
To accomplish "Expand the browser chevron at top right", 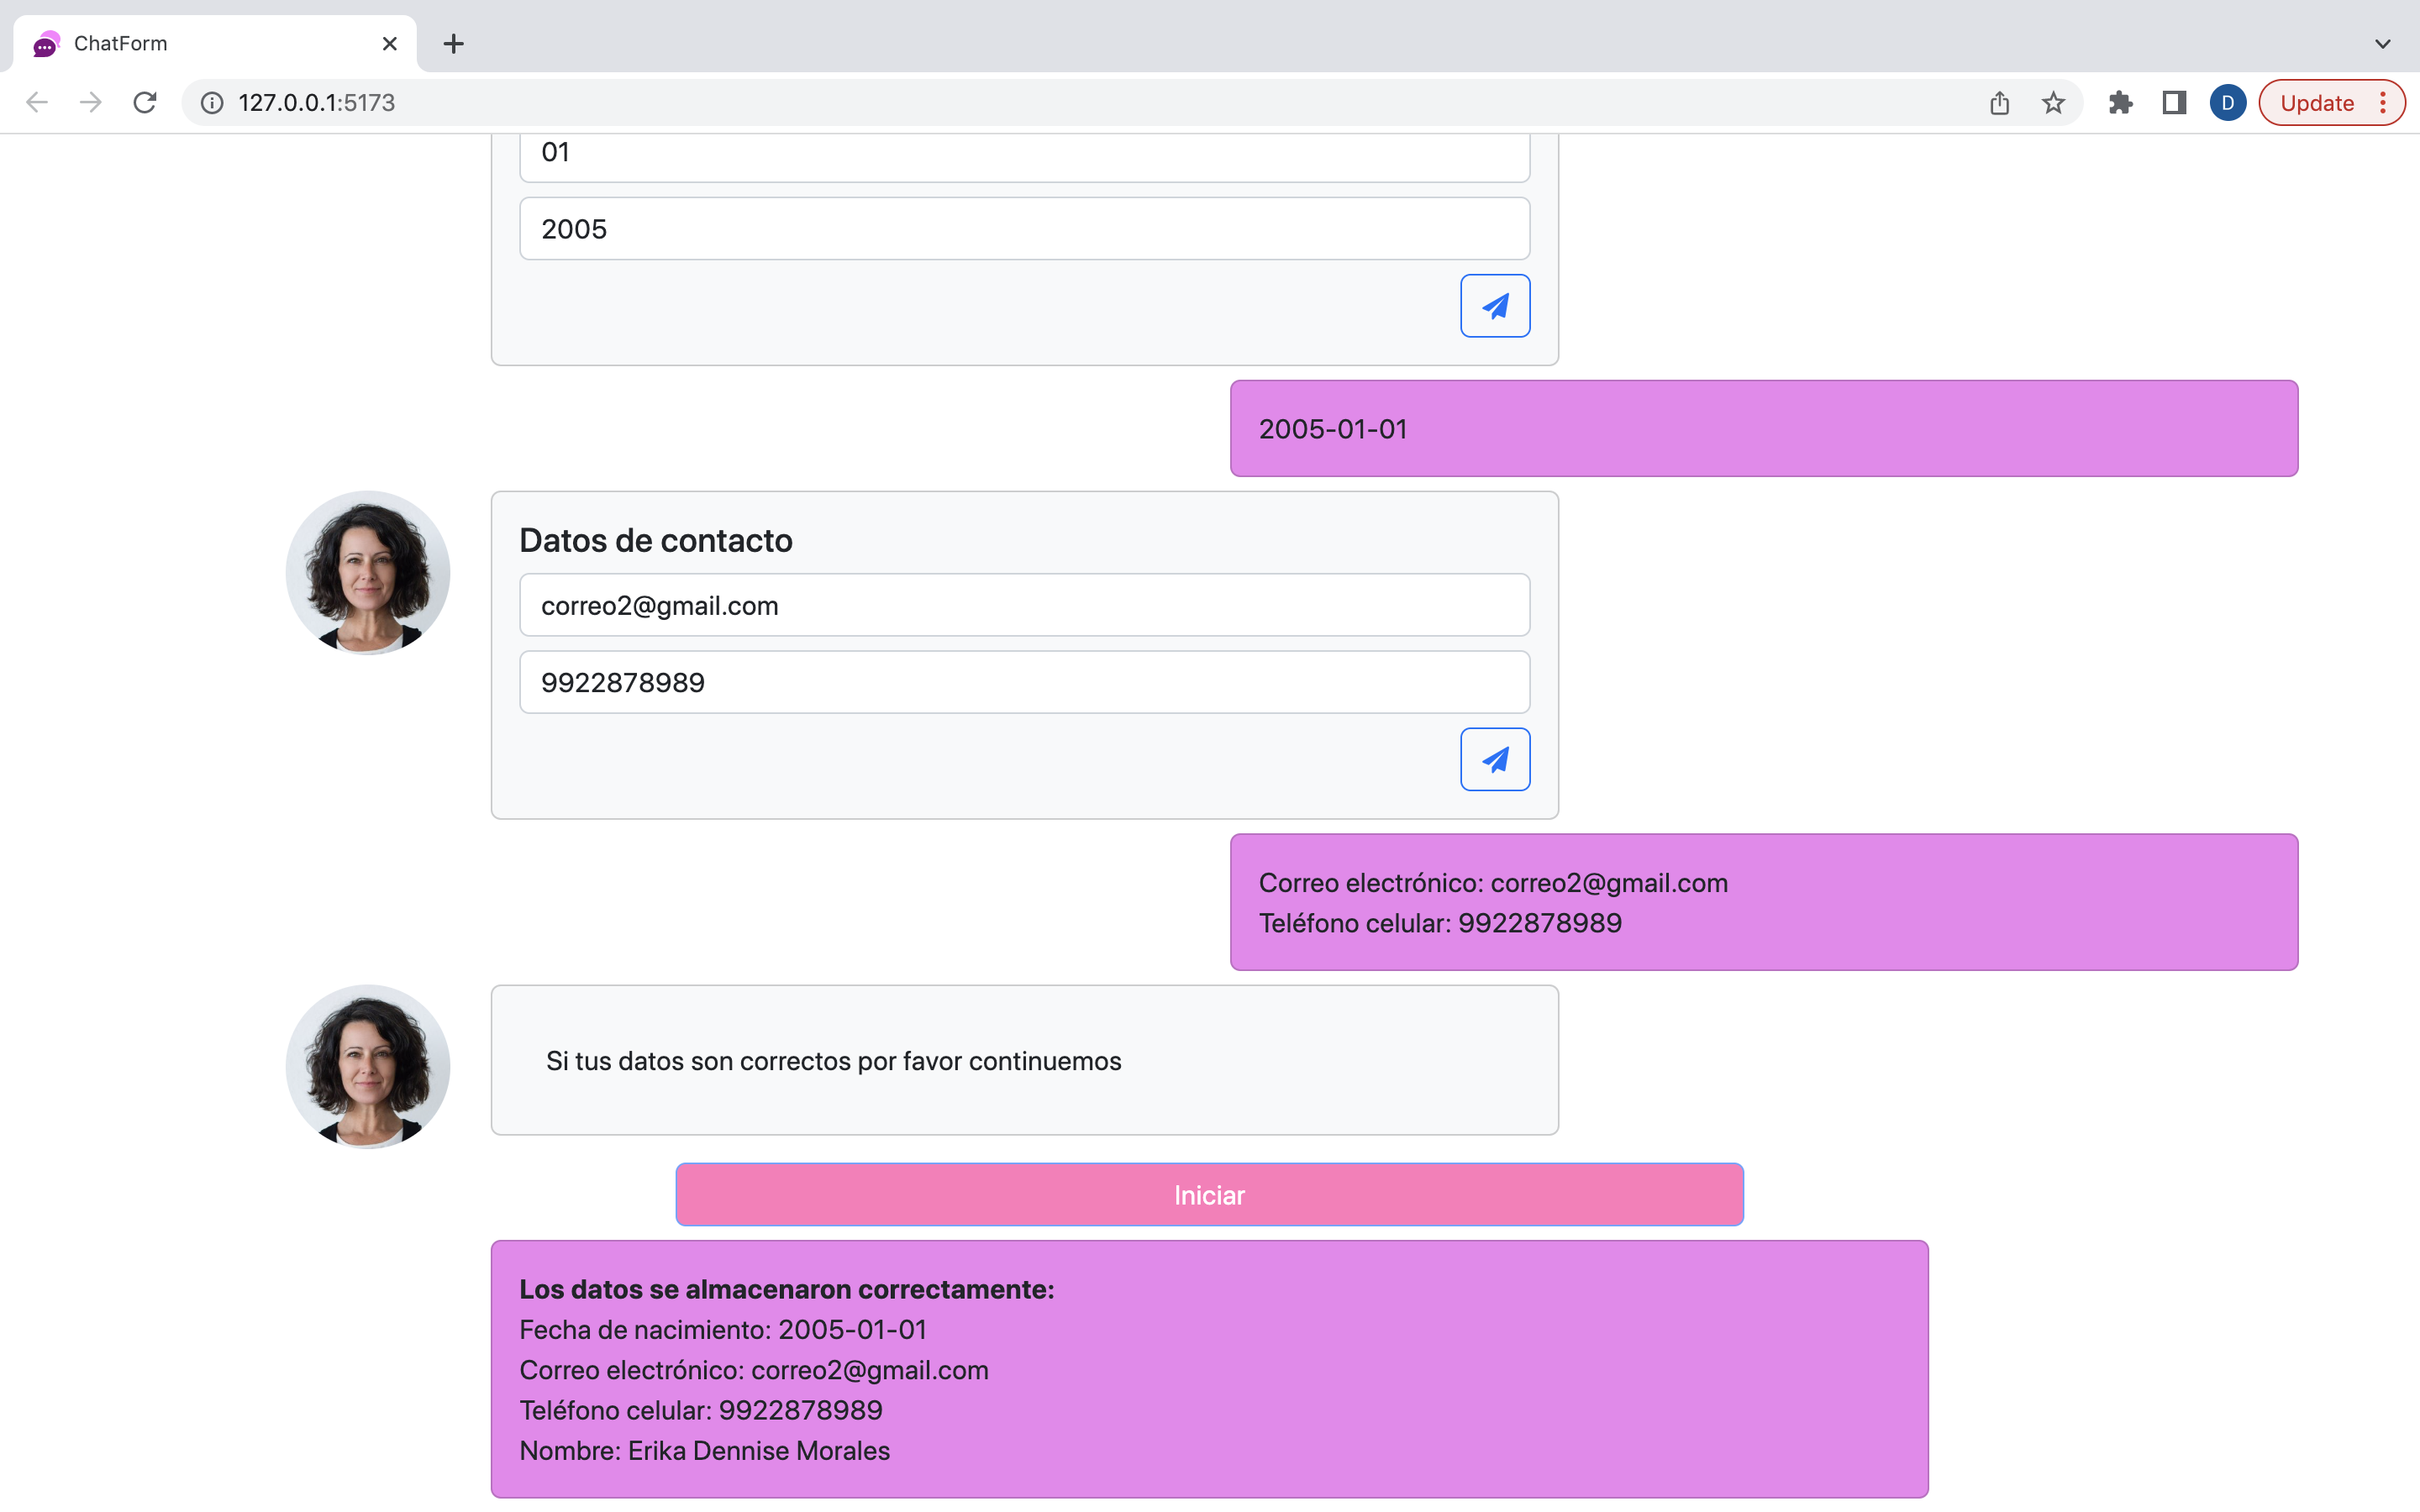I will [2382, 43].
